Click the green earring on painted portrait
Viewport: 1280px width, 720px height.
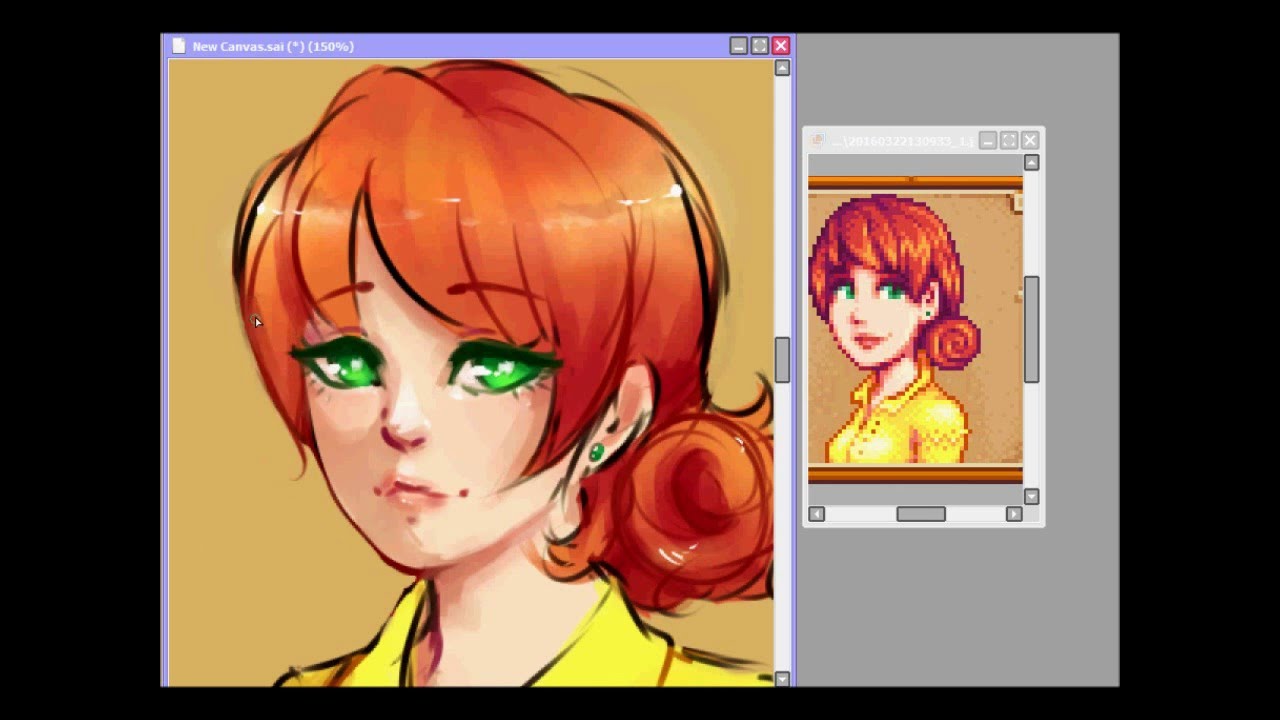pyautogui.click(x=596, y=453)
